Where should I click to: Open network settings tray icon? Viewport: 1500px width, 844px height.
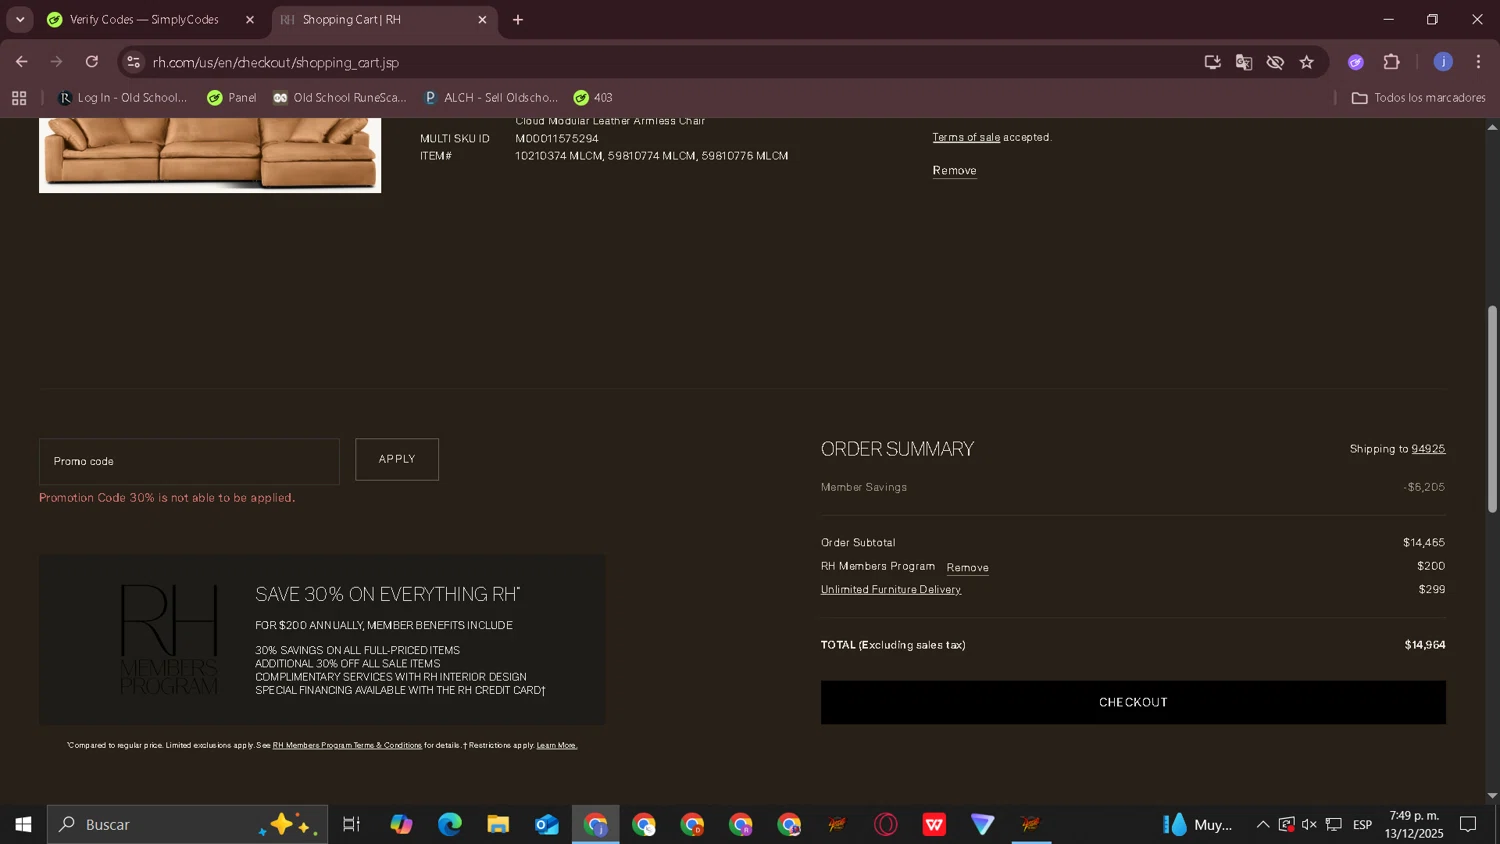[x=1334, y=825]
